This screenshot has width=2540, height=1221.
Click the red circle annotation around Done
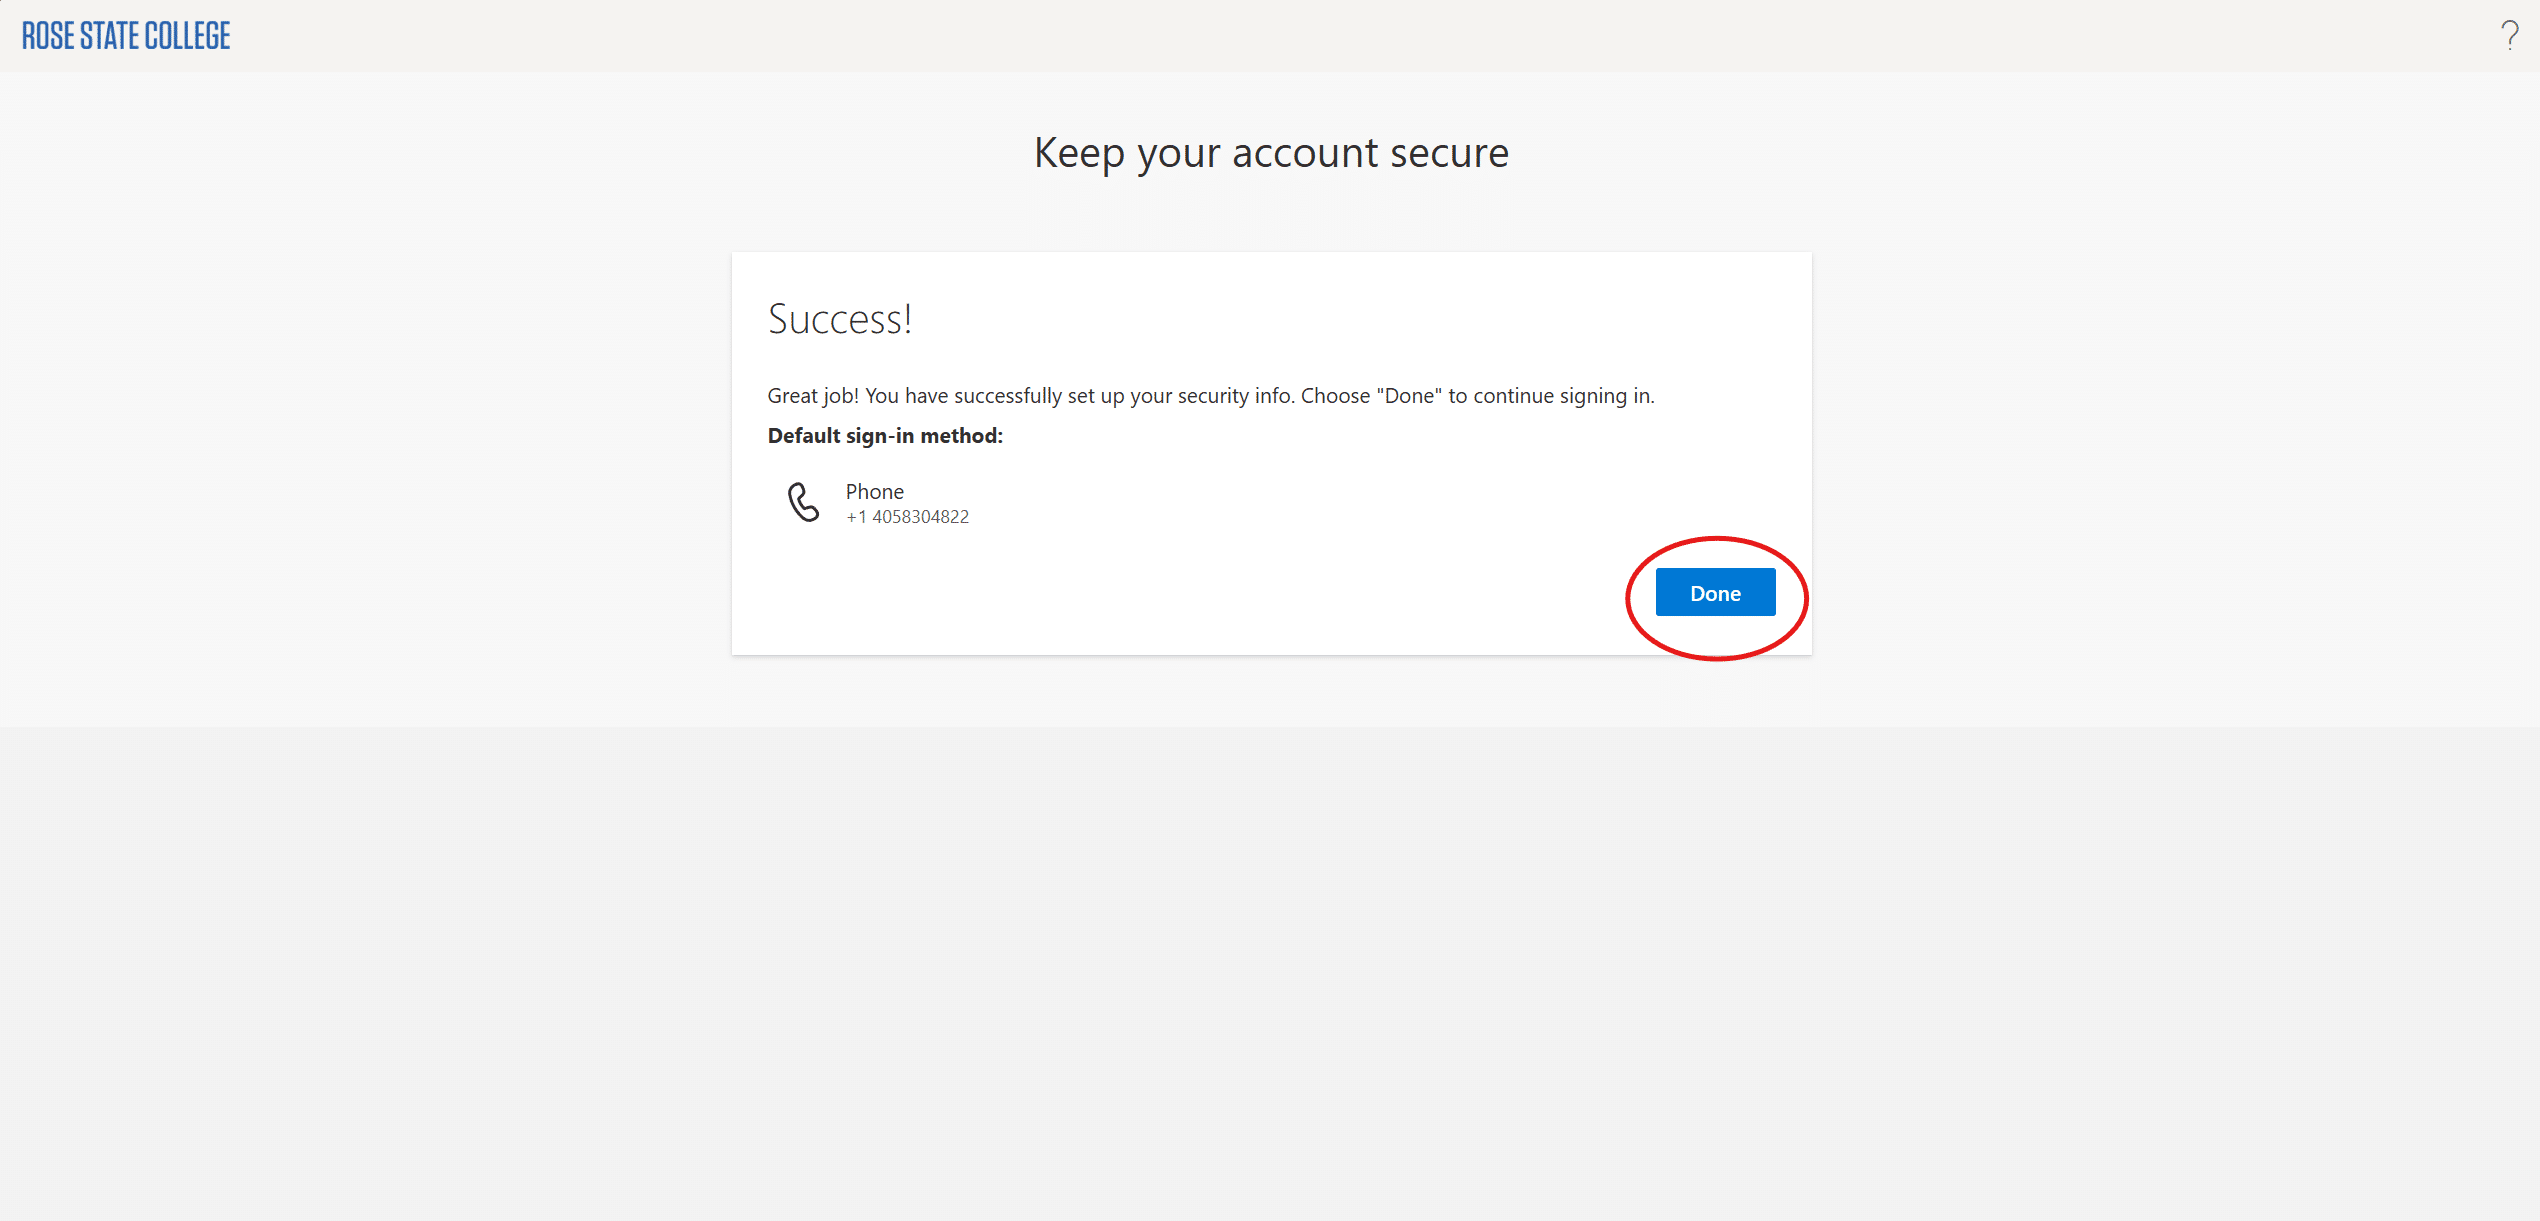tap(1716, 541)
